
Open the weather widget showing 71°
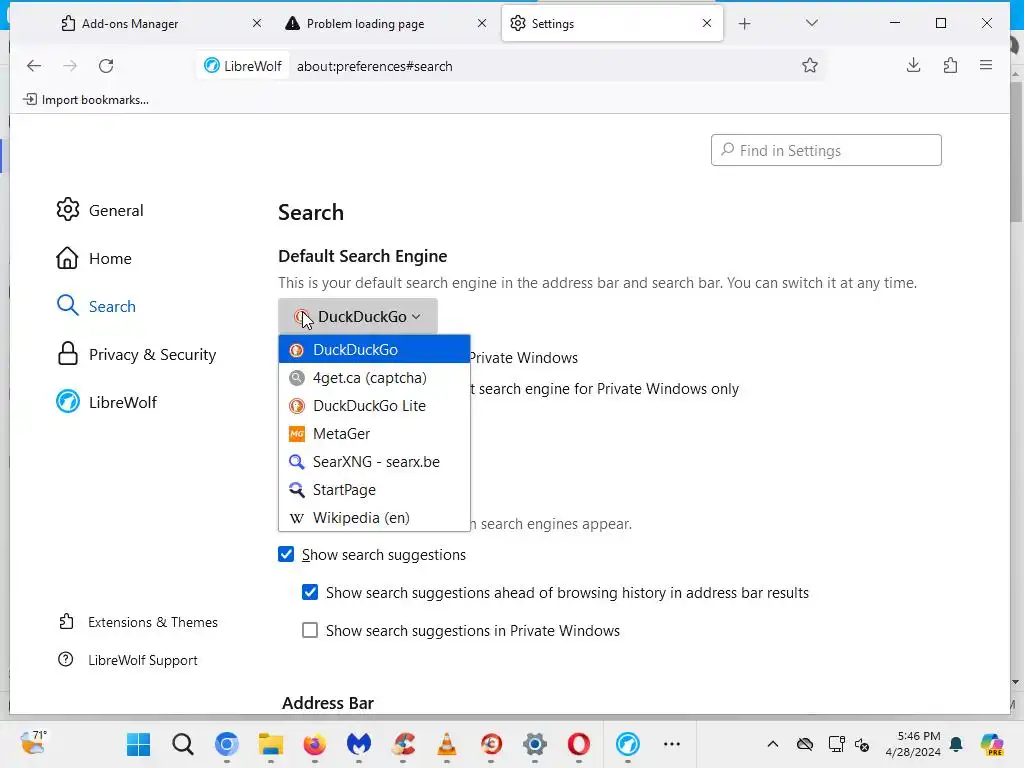[x=33, y=743]
